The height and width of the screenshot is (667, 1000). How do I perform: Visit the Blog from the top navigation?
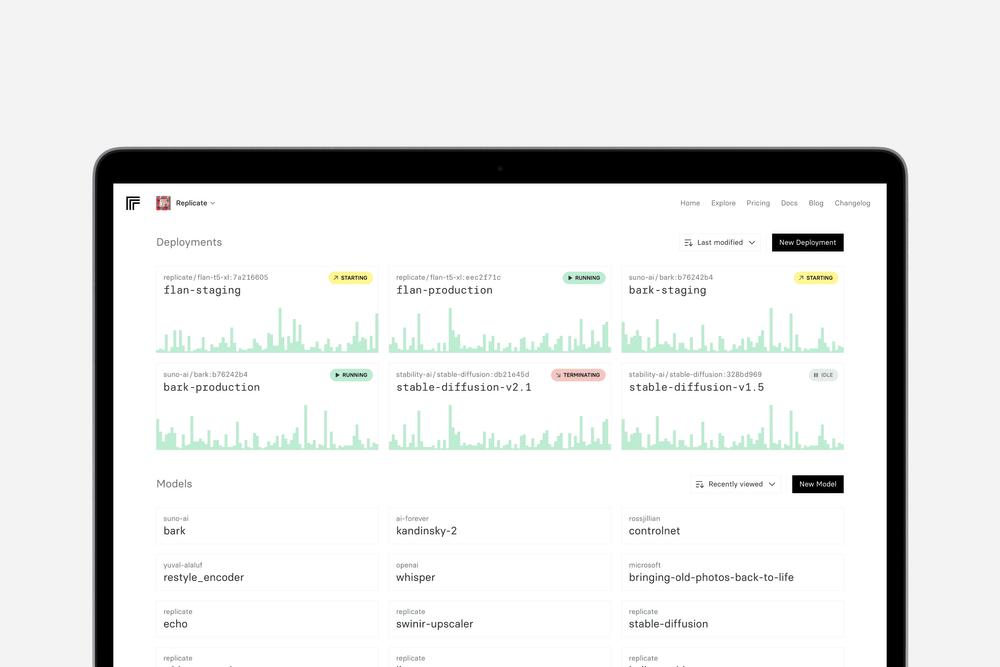click(816, 203)
